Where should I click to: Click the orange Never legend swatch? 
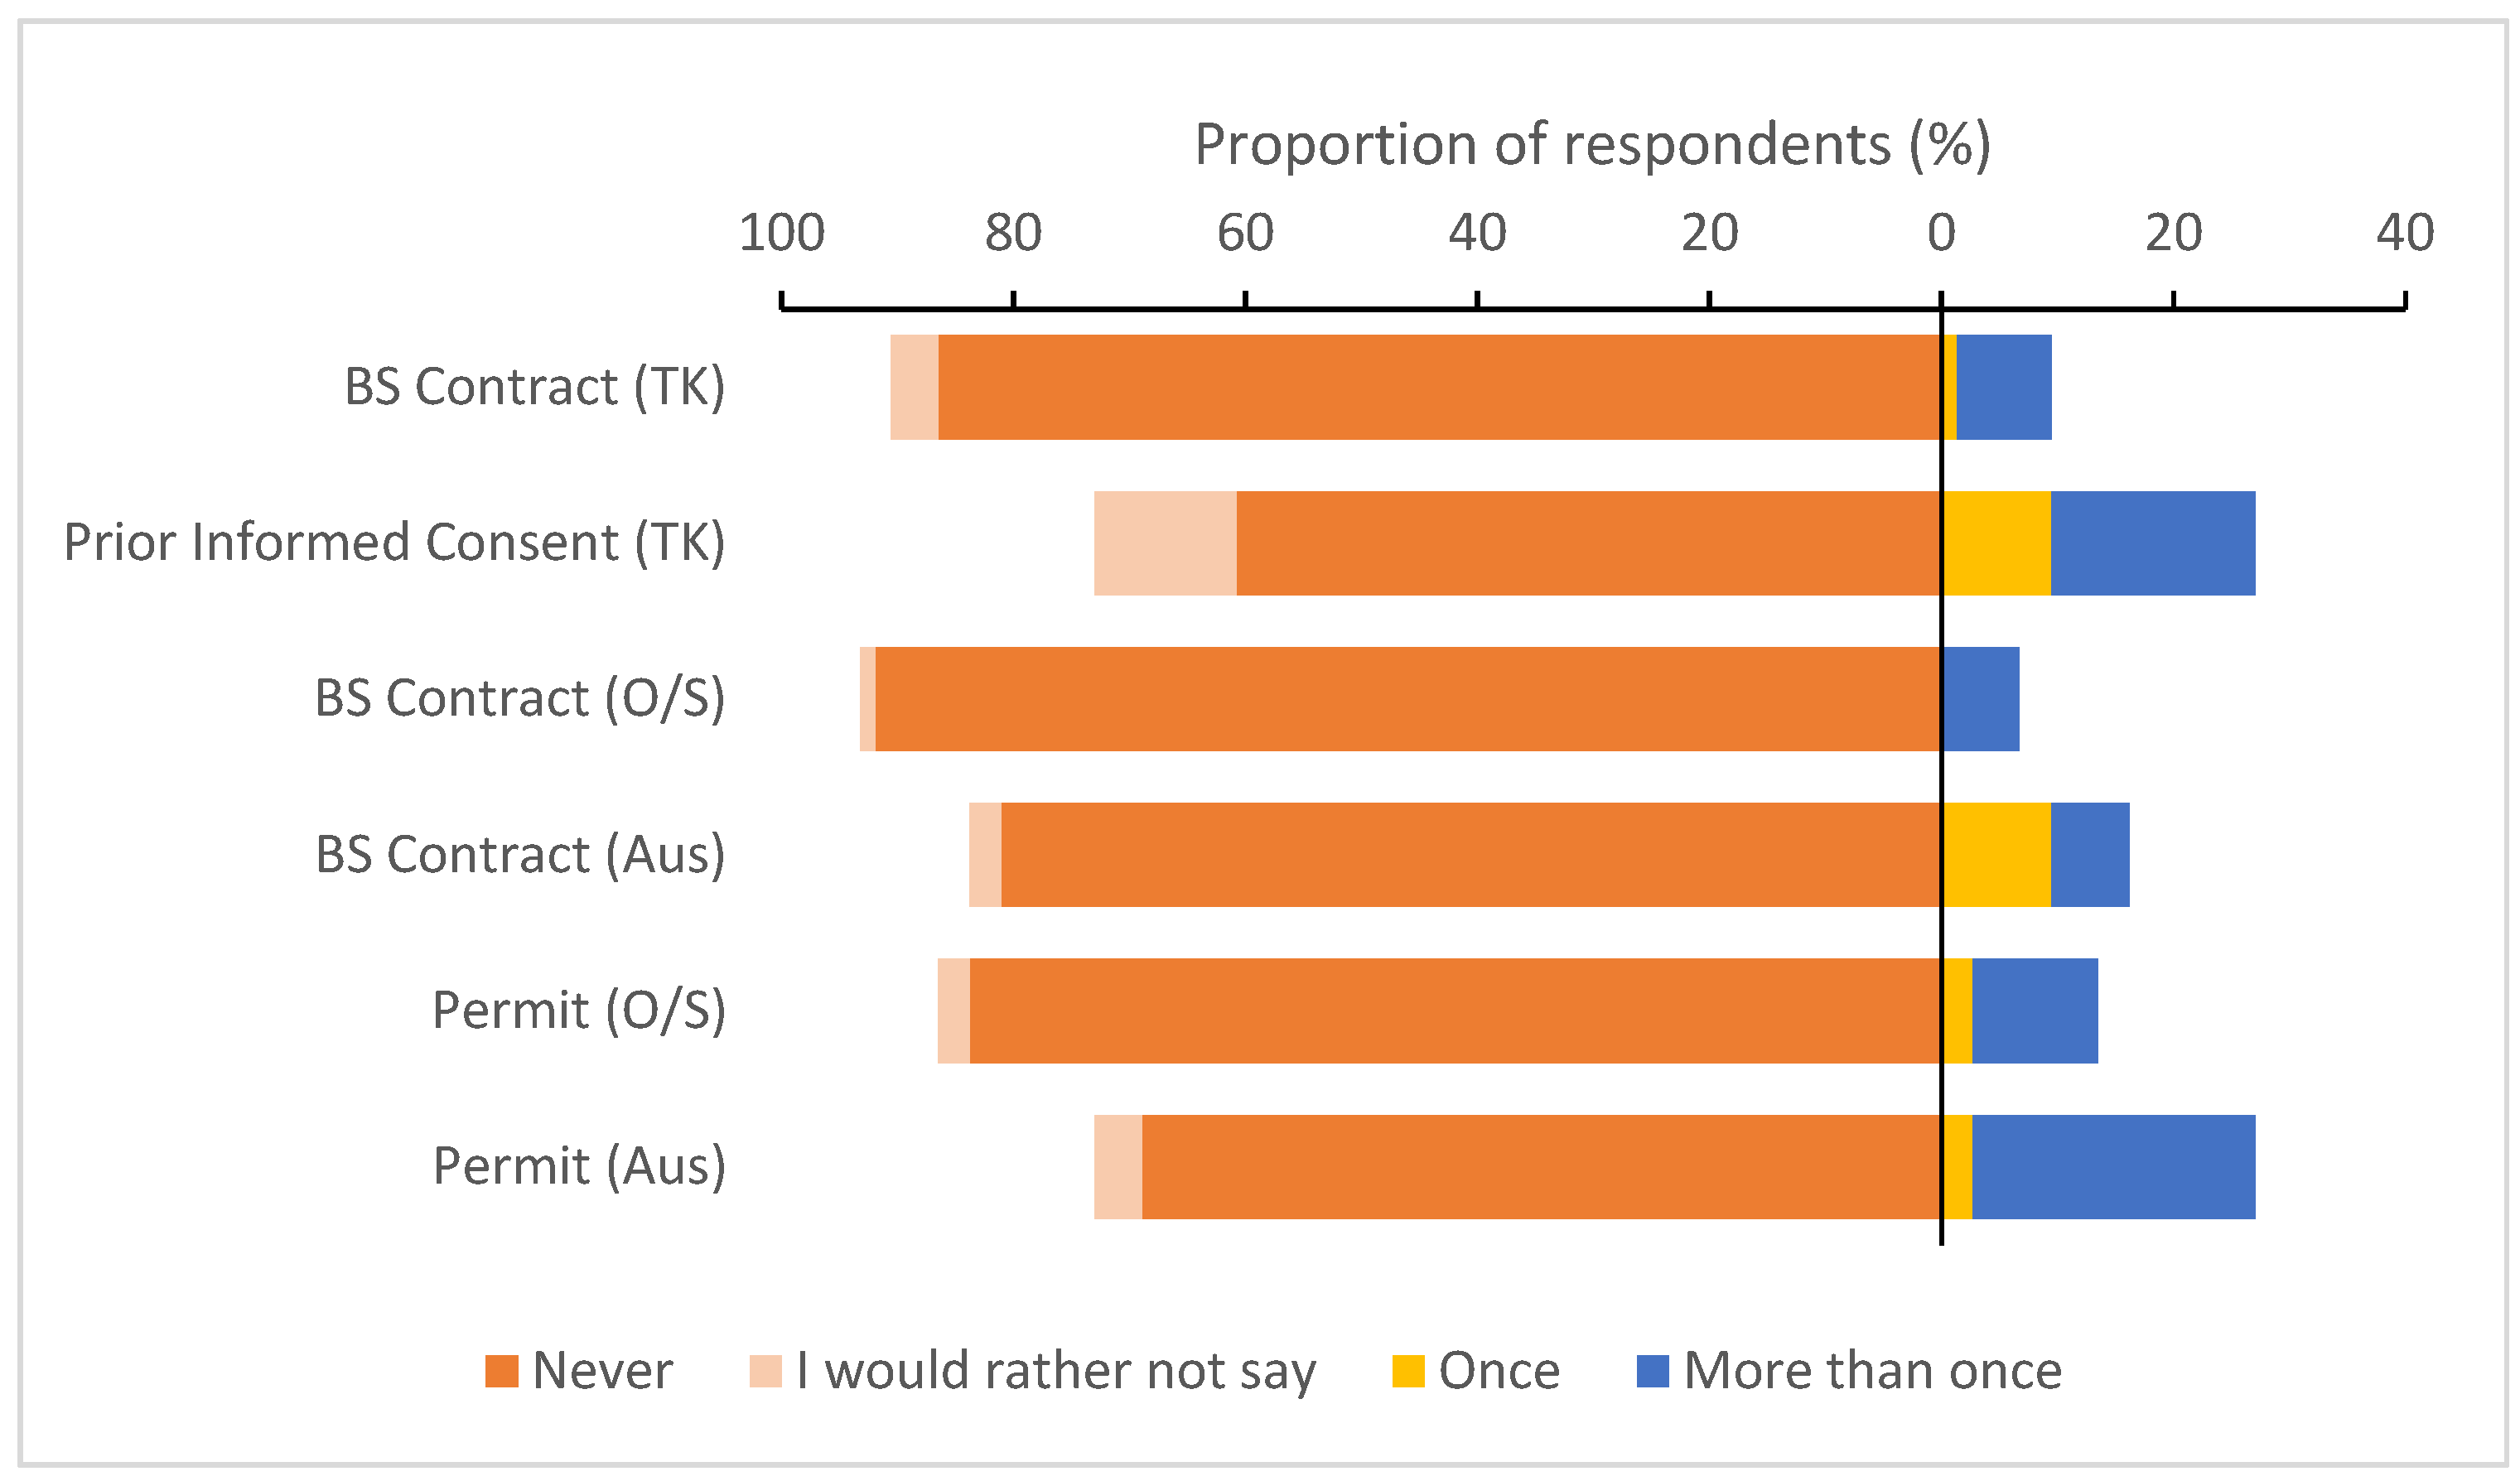501,1371
